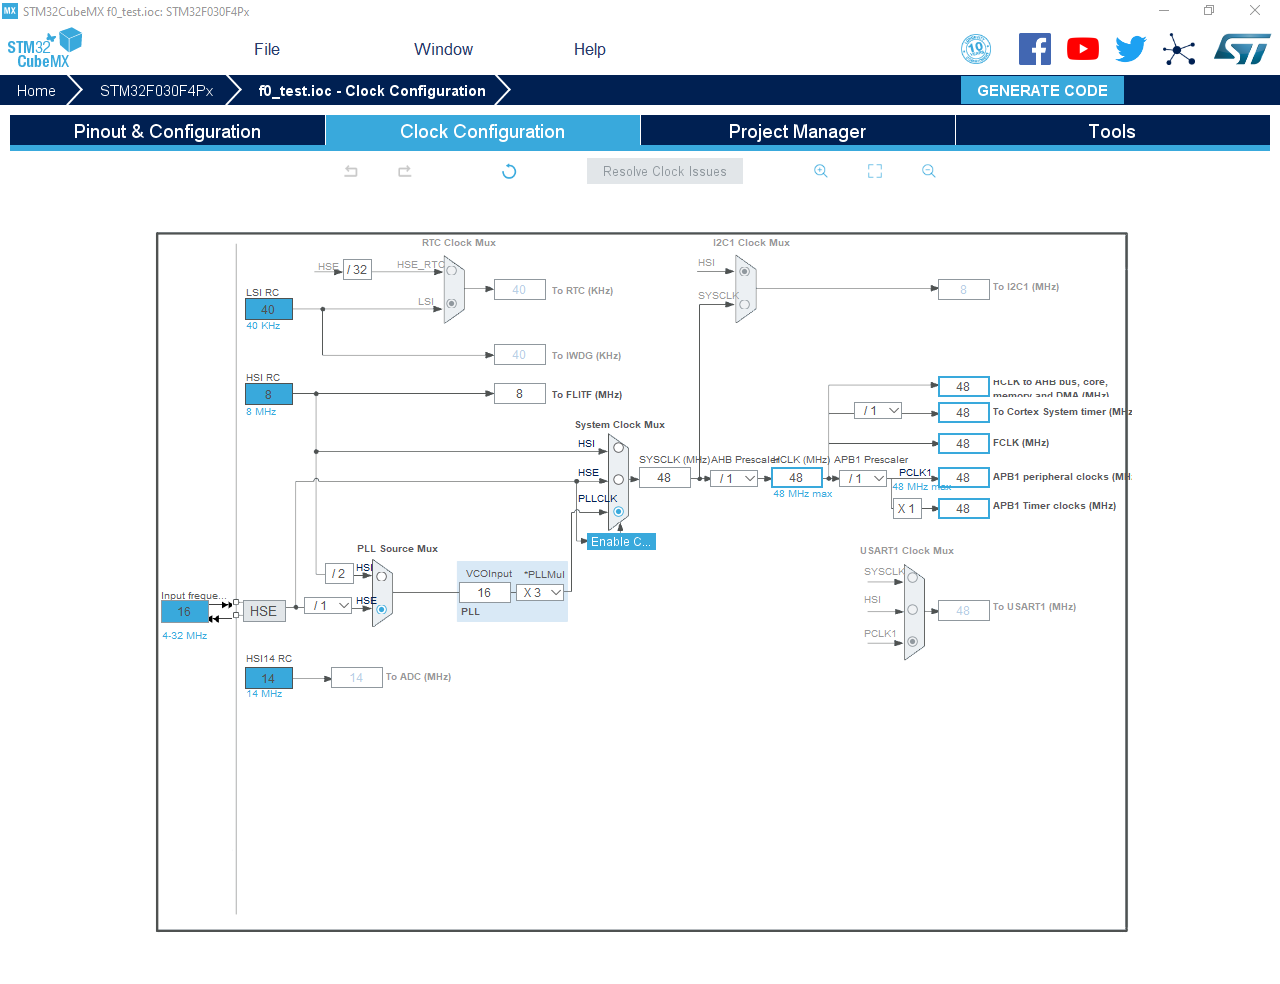Click APB1 peripheral clocks value field
The width and height of the screenshot is (1280, 984).
coord(963,478)
